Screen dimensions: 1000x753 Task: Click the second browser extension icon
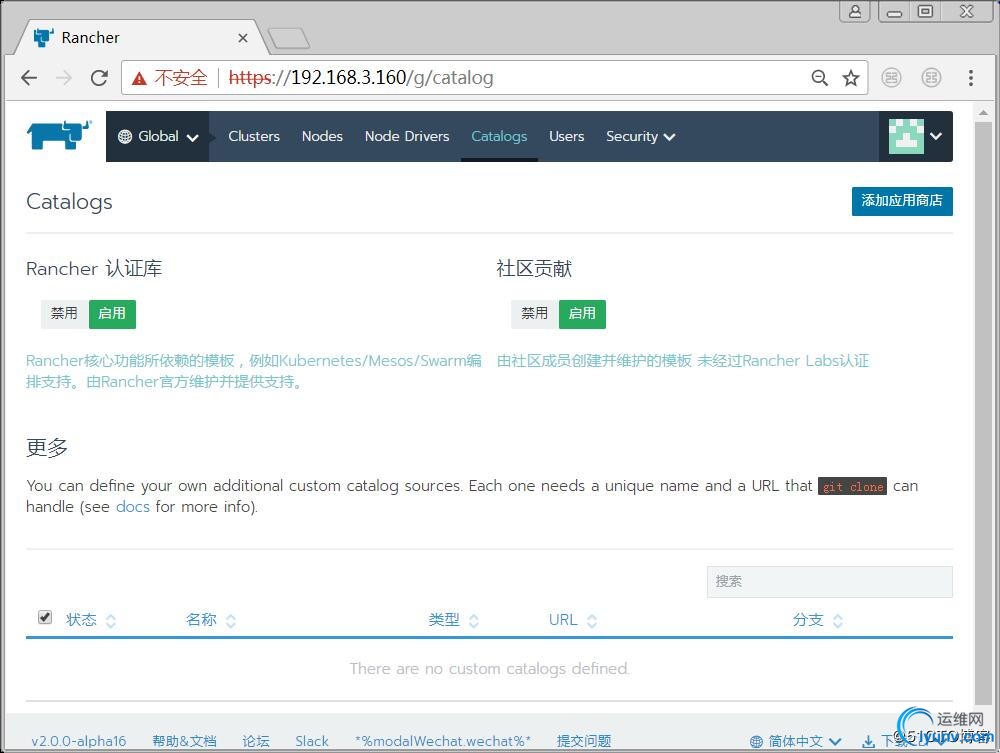[x=931, y=78]
